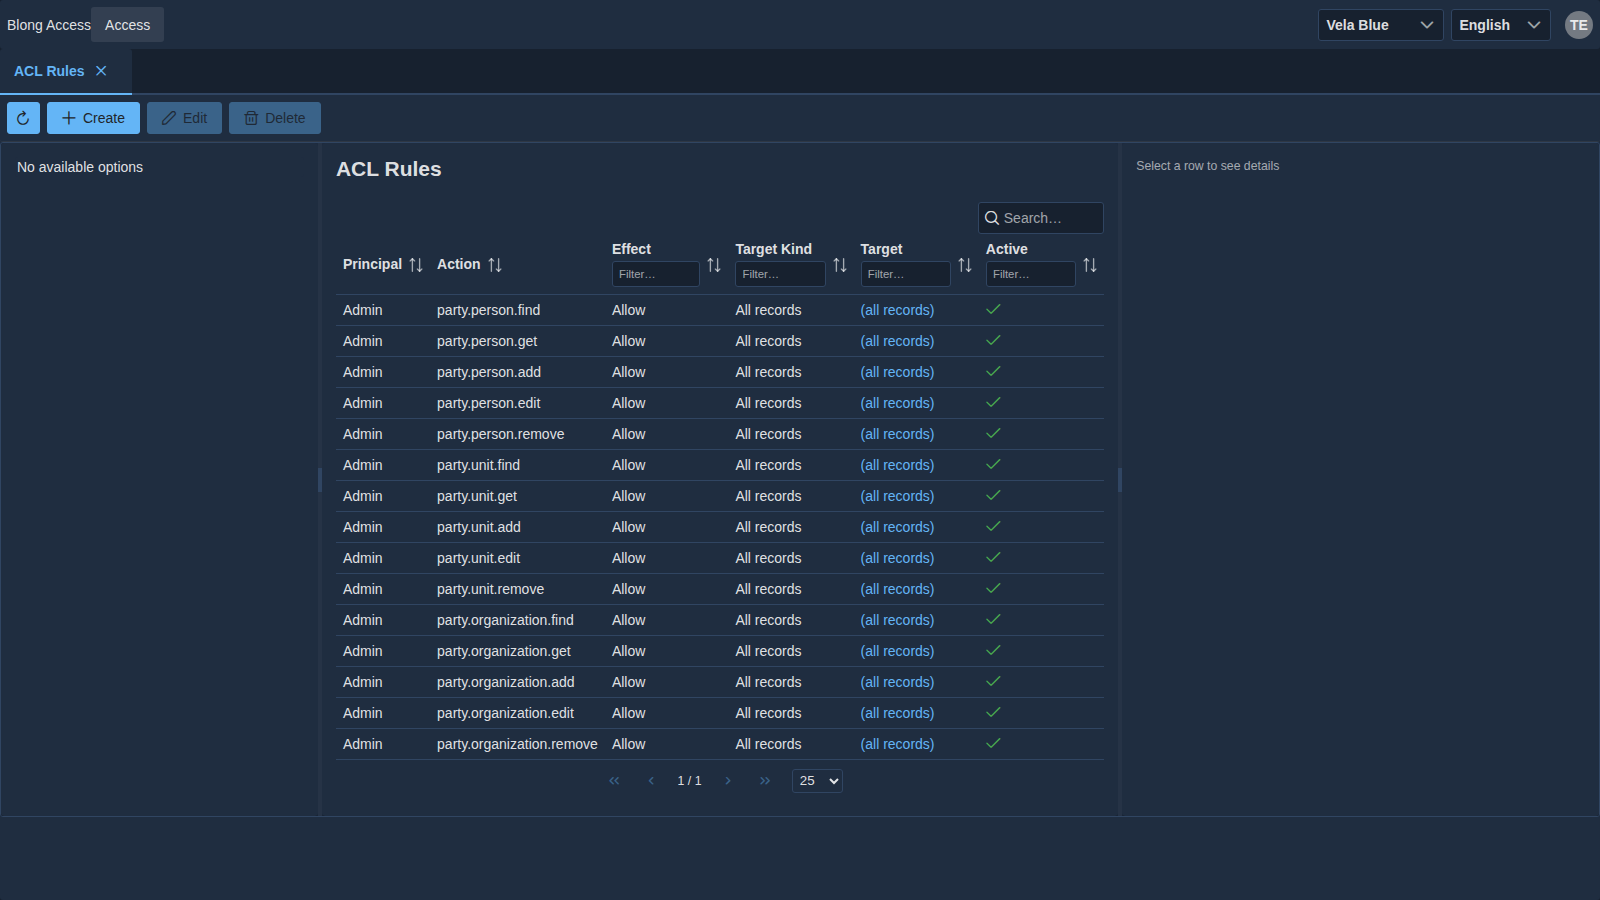Viewport: 1600px width, 900px height.
Task: Close the ACL Rules tab
Action: [x=101, y=71]
